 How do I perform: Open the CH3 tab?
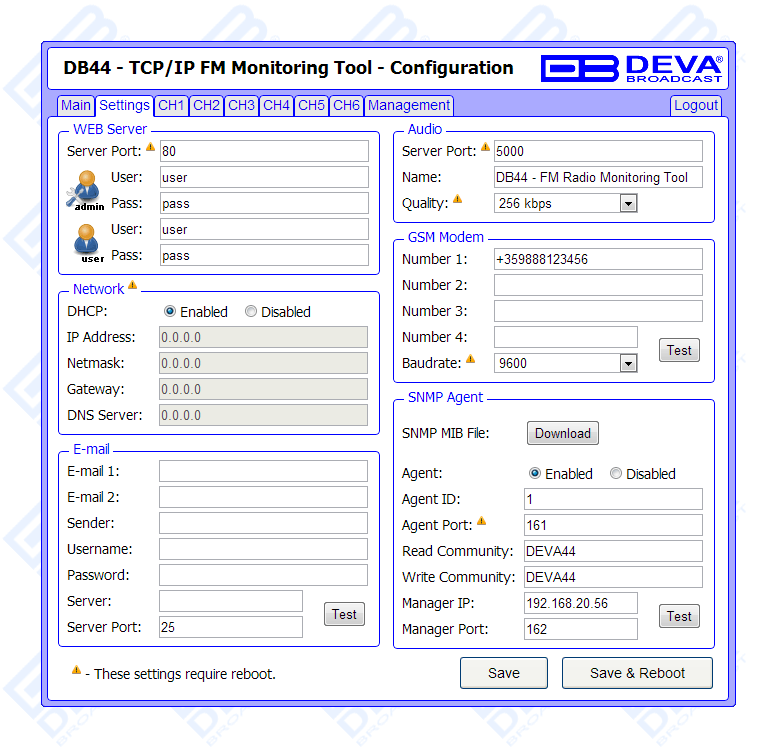241,105
